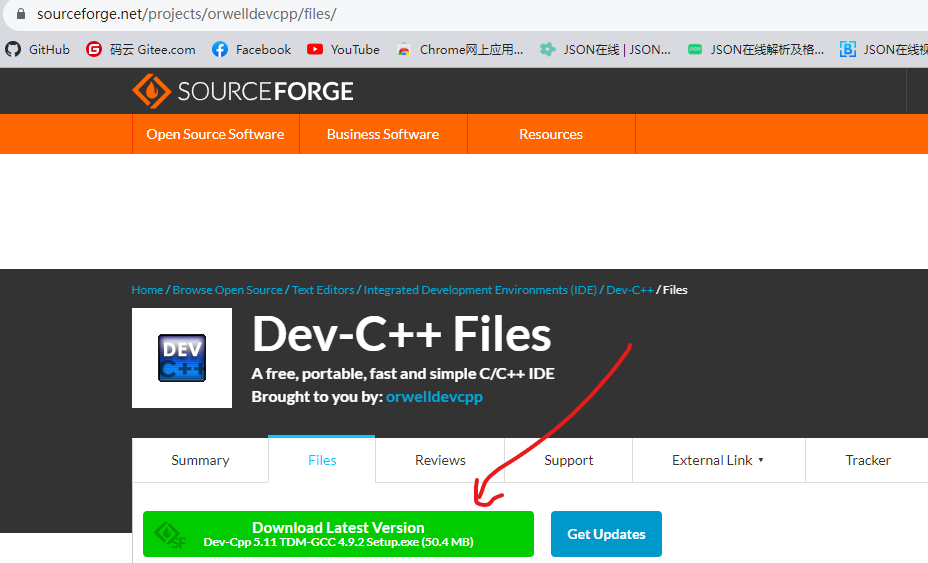
Task: Follow the Dev-C++ breadcrumb link
Action: [630, 290]
